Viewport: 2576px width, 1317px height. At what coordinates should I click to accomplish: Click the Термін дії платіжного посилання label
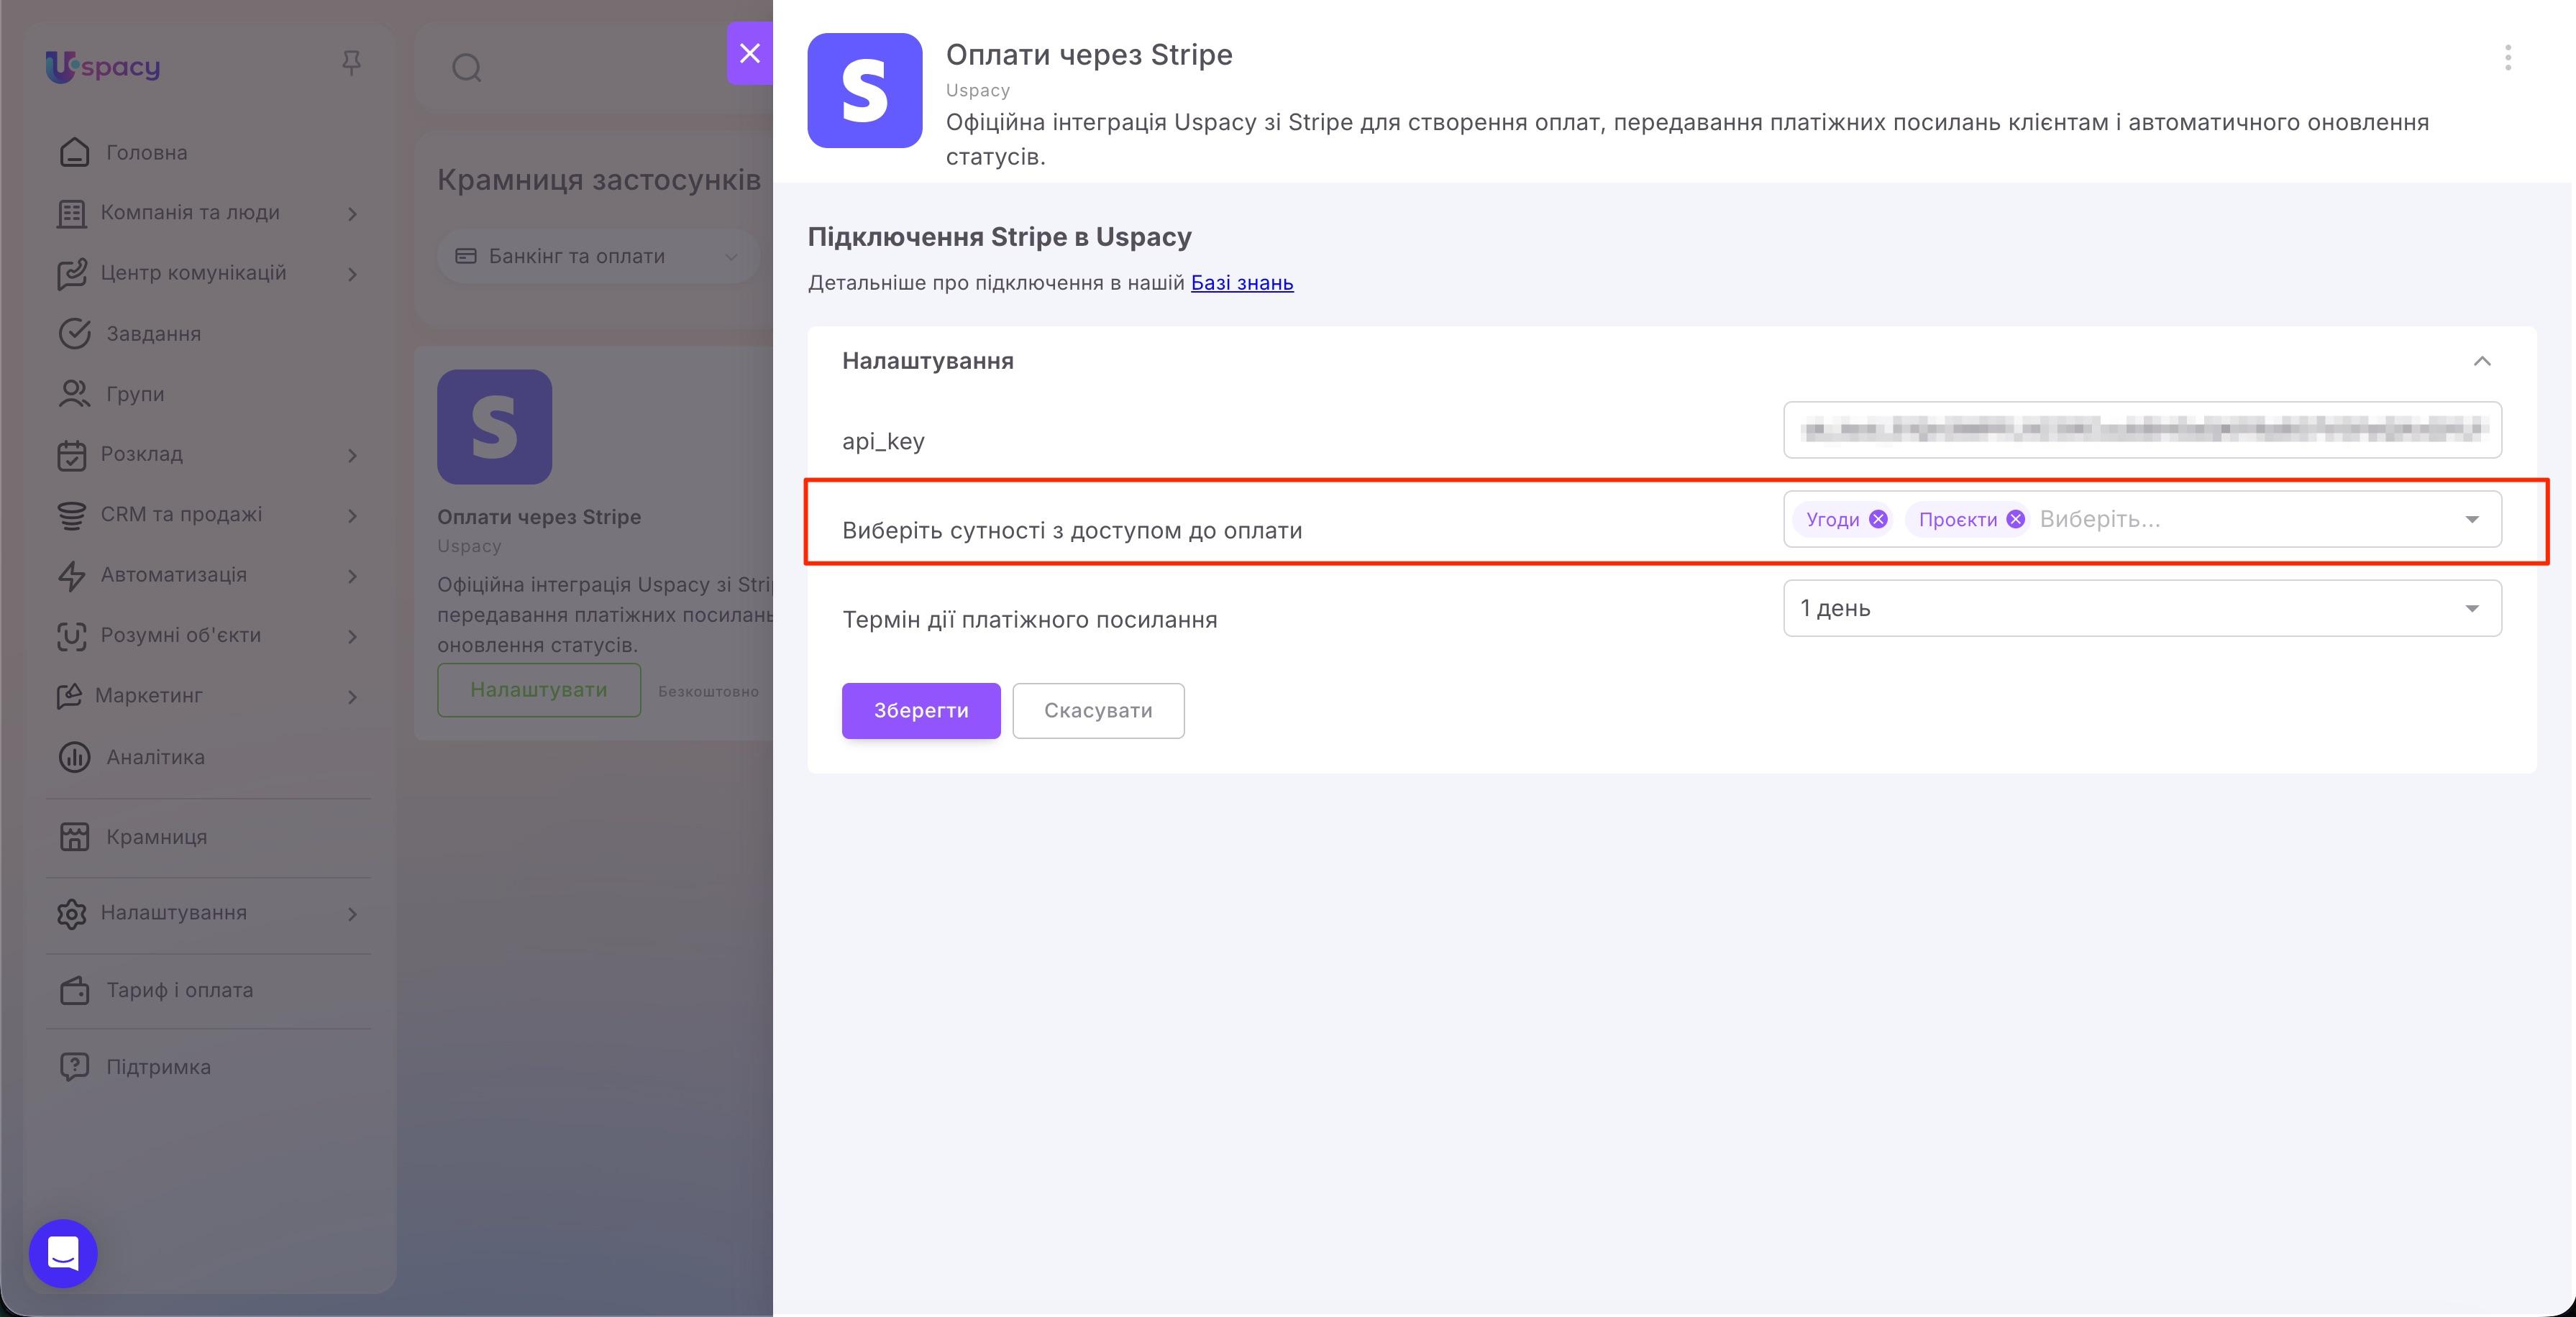coord(1030,620)
